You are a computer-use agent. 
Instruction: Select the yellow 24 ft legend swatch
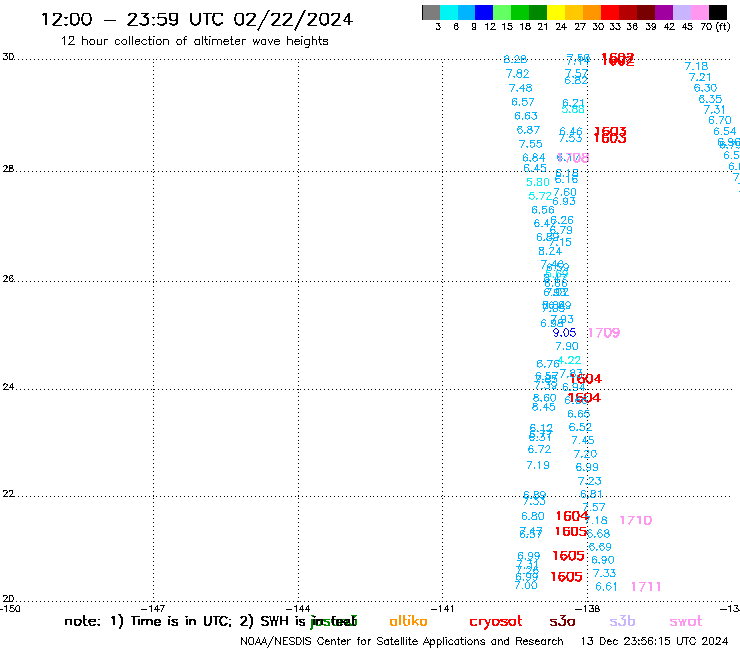556,12
